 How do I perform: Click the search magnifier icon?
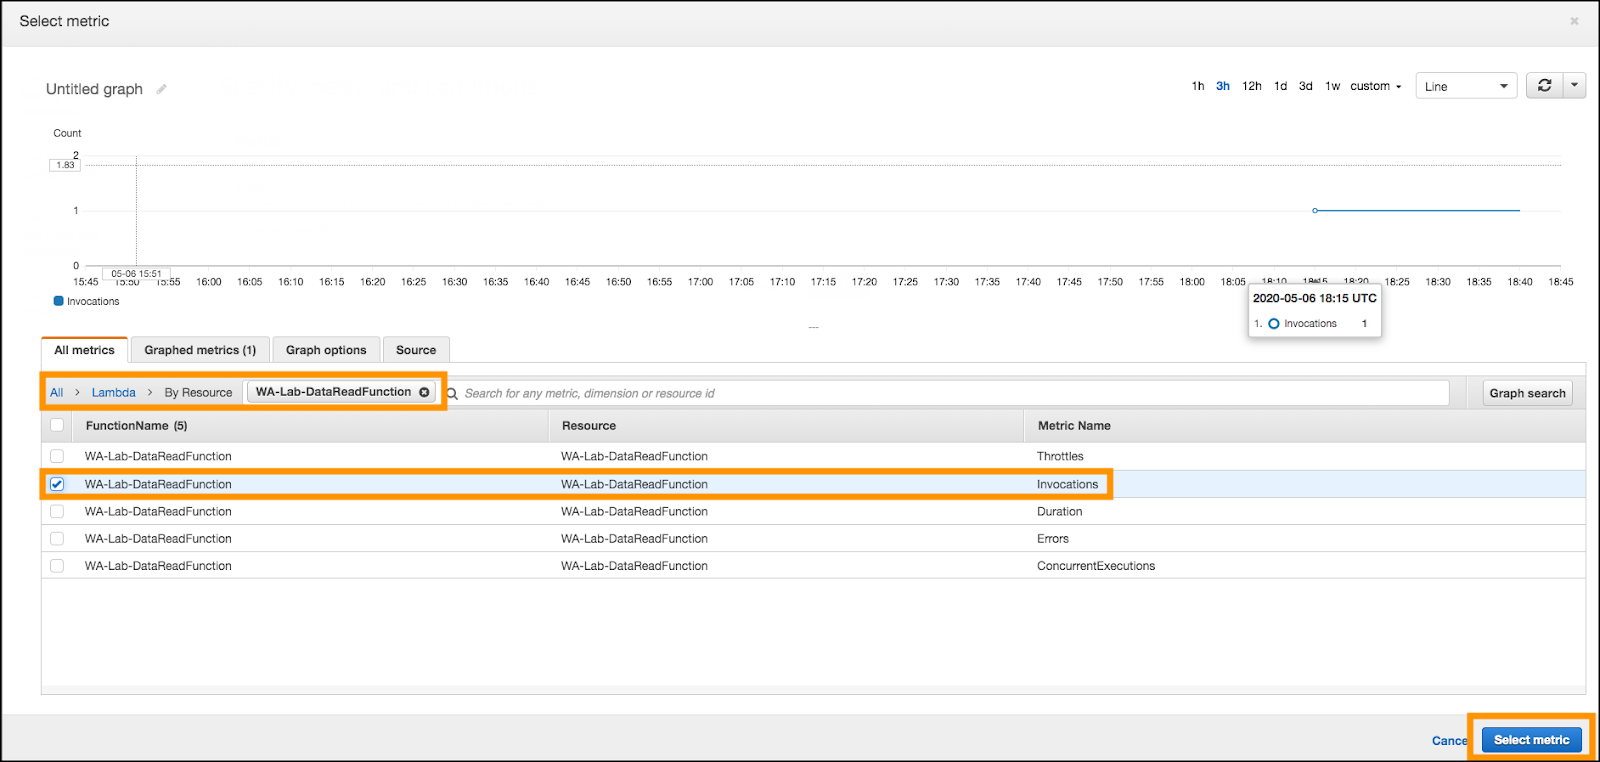point(452,394)
